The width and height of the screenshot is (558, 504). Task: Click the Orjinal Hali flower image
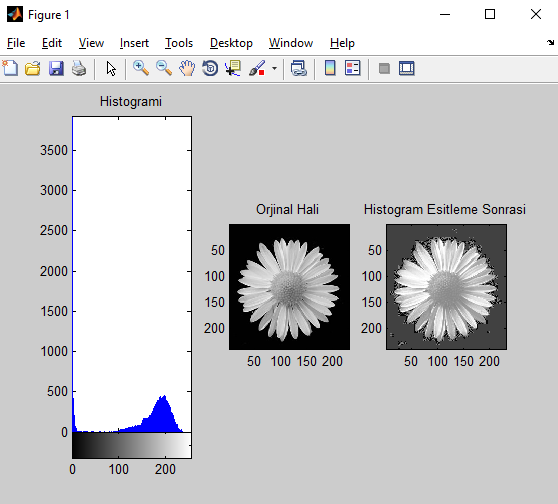[x=289, y=287]
